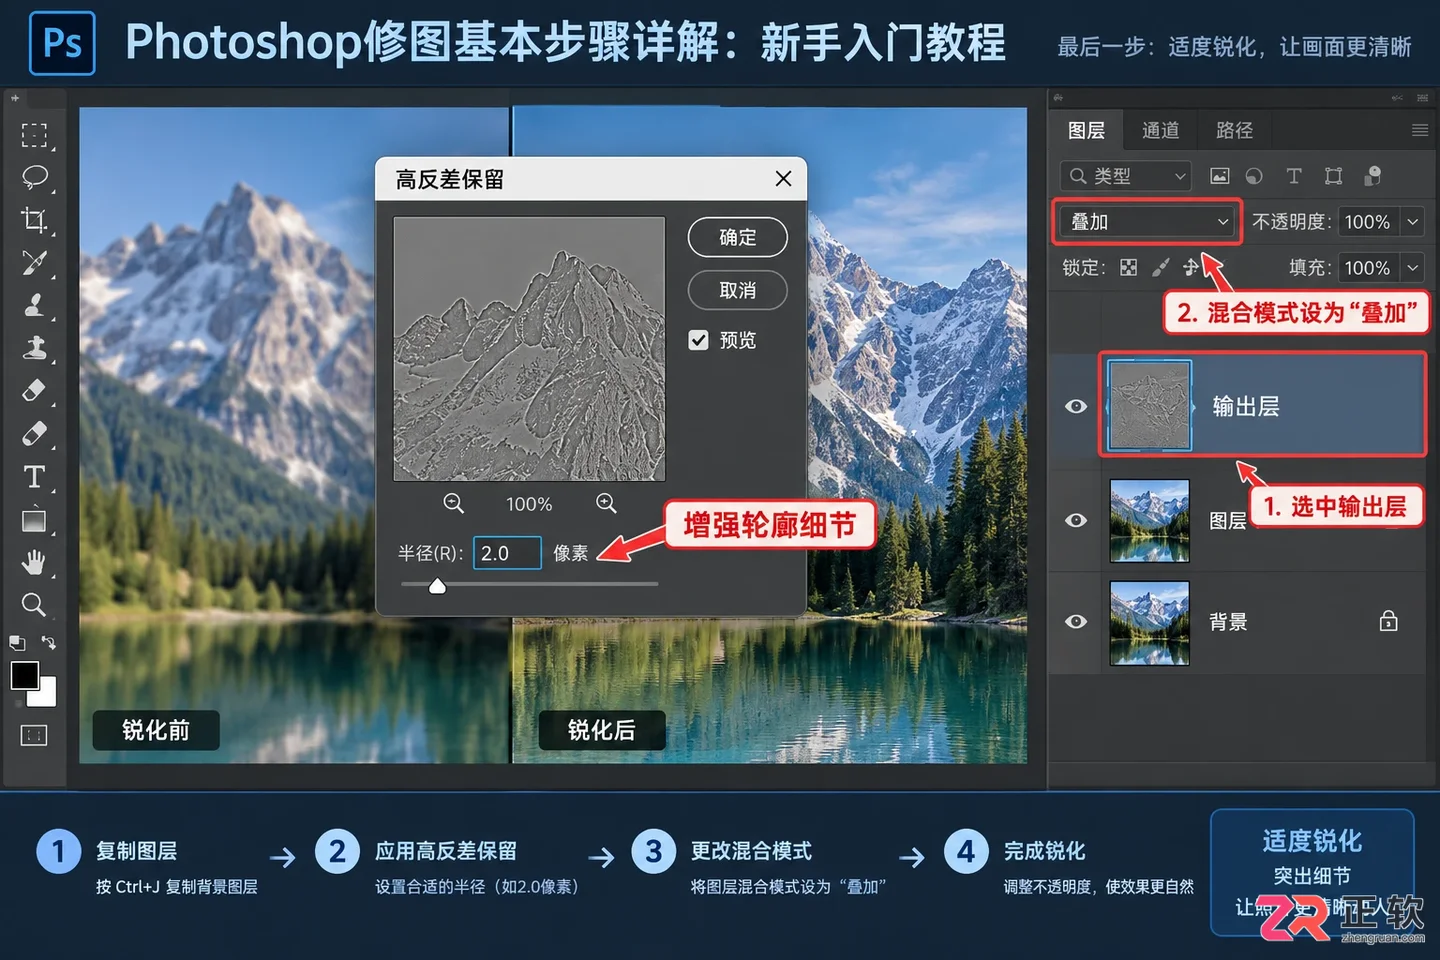The height and width of the screenshot is (960, 1440).
Task: Select the Gradient tool
Action: click(34, 520)
